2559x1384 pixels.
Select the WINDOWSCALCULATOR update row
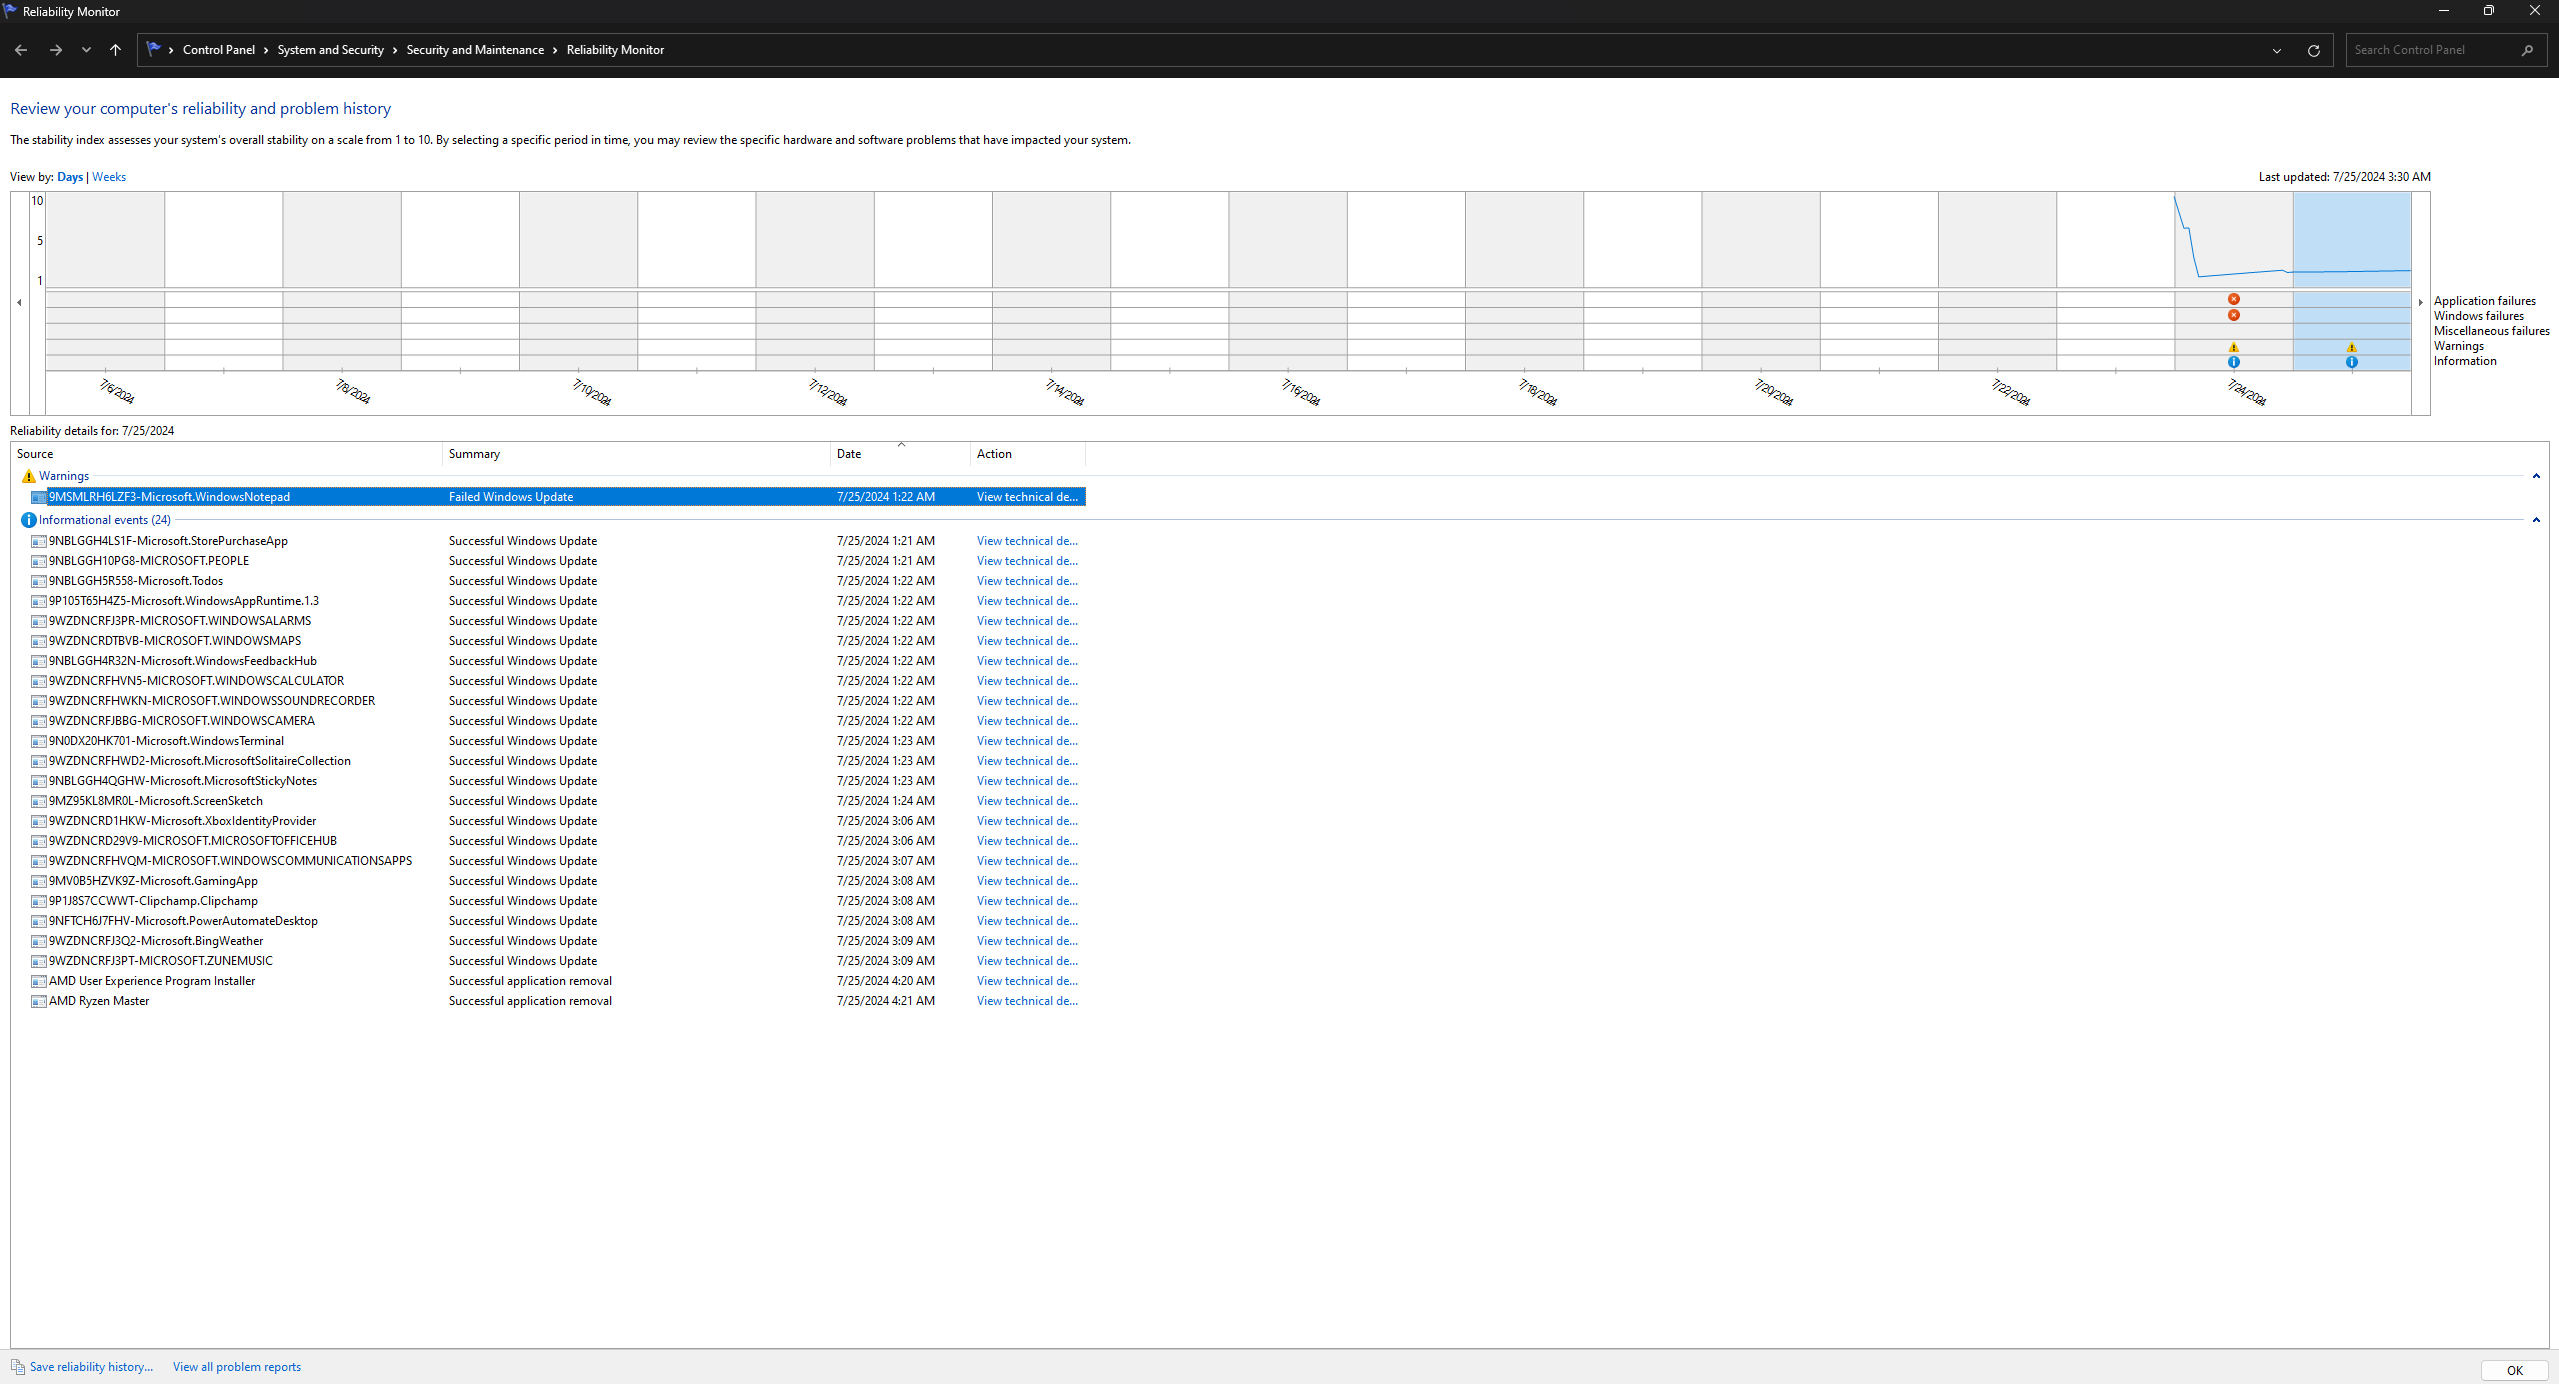click(558, 681)
